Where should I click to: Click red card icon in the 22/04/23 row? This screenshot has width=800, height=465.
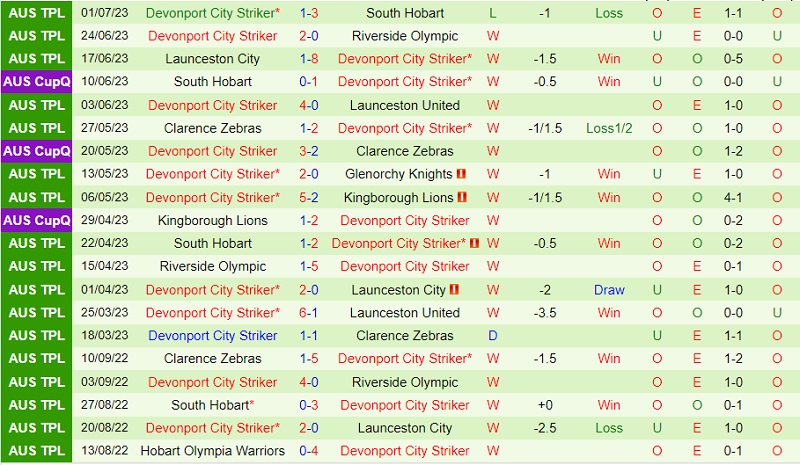(474, 243)
